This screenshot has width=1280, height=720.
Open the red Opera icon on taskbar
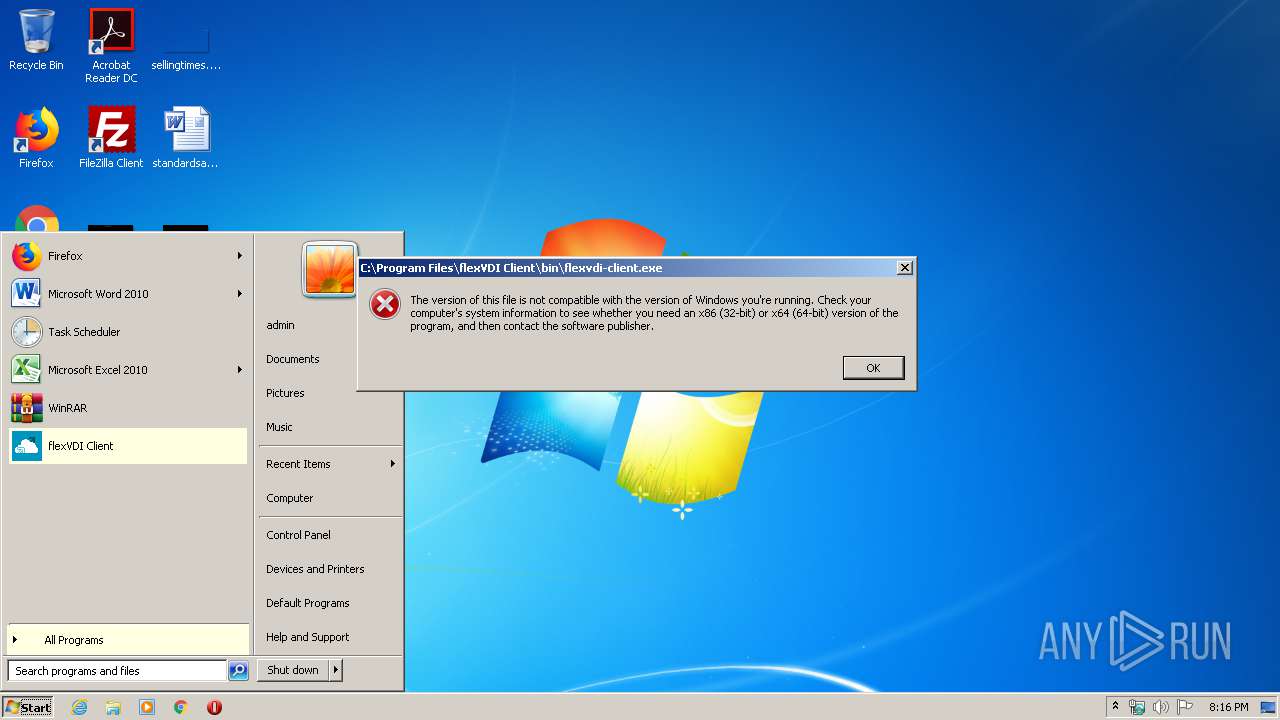pyautogui.click(x=214, y=707)
